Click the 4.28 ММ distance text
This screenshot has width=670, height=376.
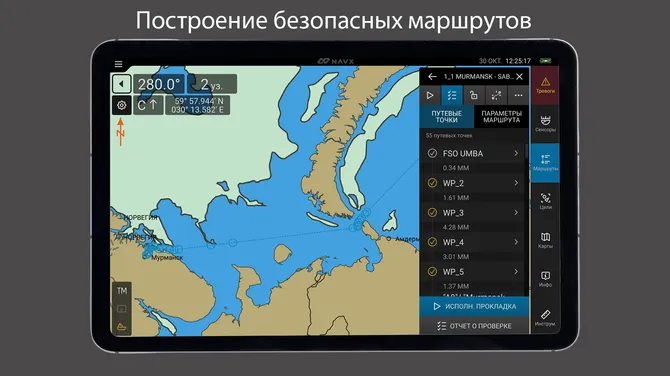[455, 227]
